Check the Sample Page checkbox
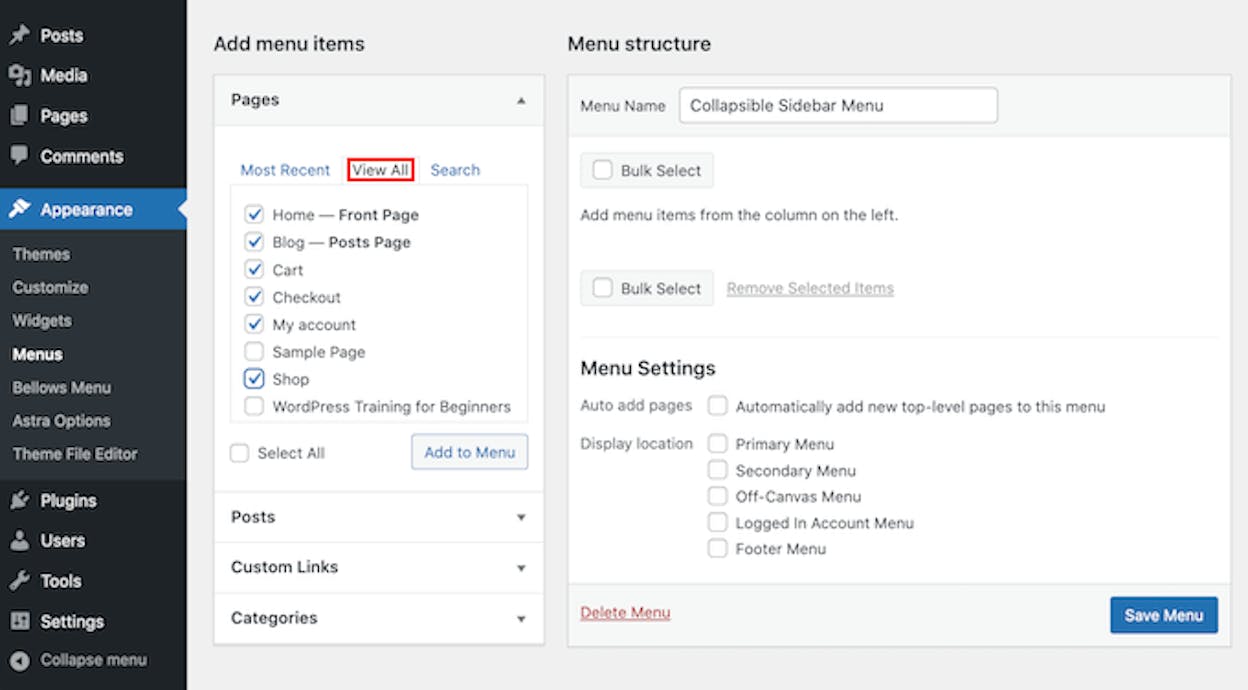 254,352
